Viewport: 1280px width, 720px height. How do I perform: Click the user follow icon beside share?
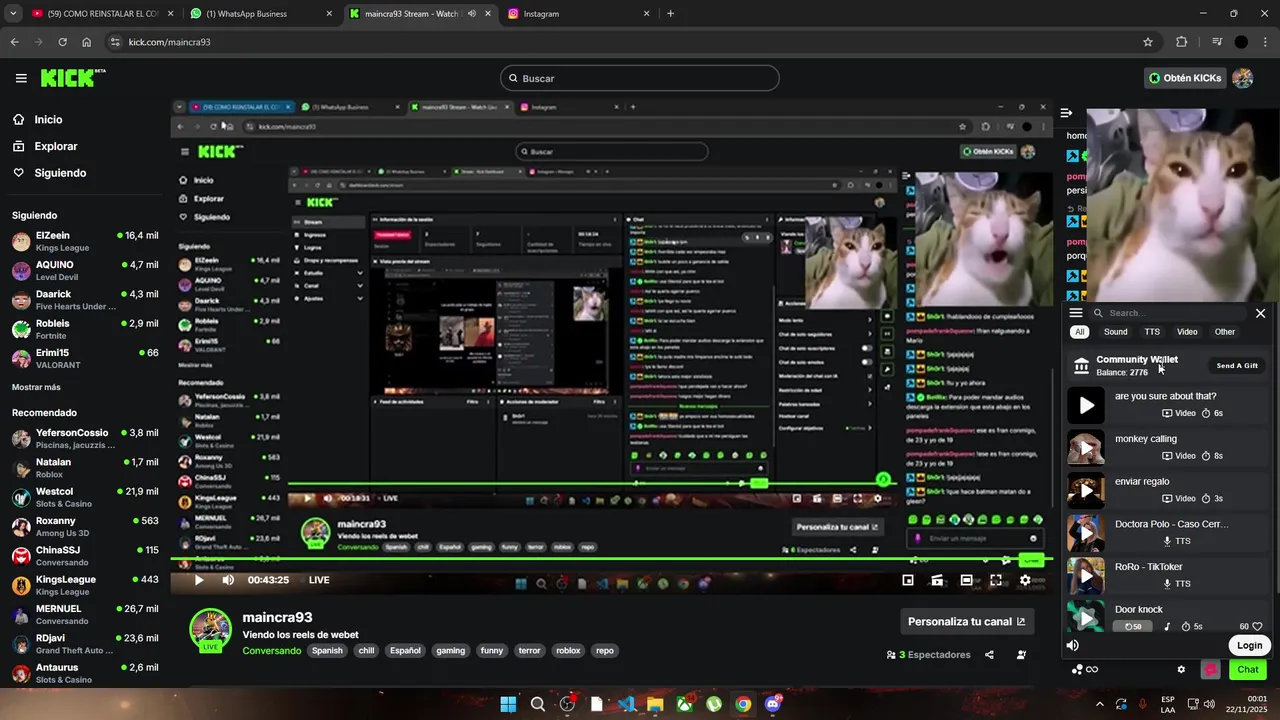(x=1021, y=655)
